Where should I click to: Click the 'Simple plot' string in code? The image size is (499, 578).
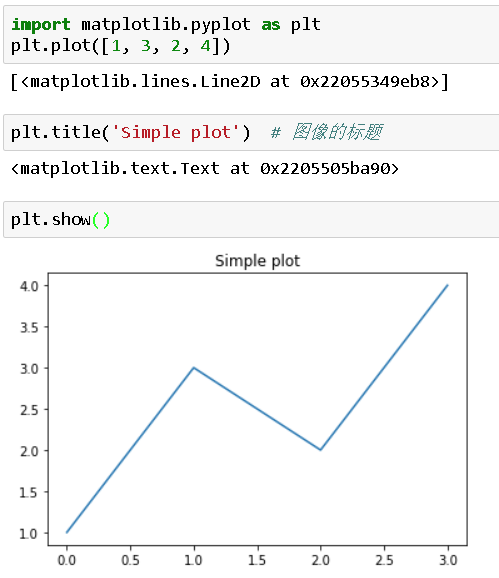pyautogui.click(x=176, y=132)
